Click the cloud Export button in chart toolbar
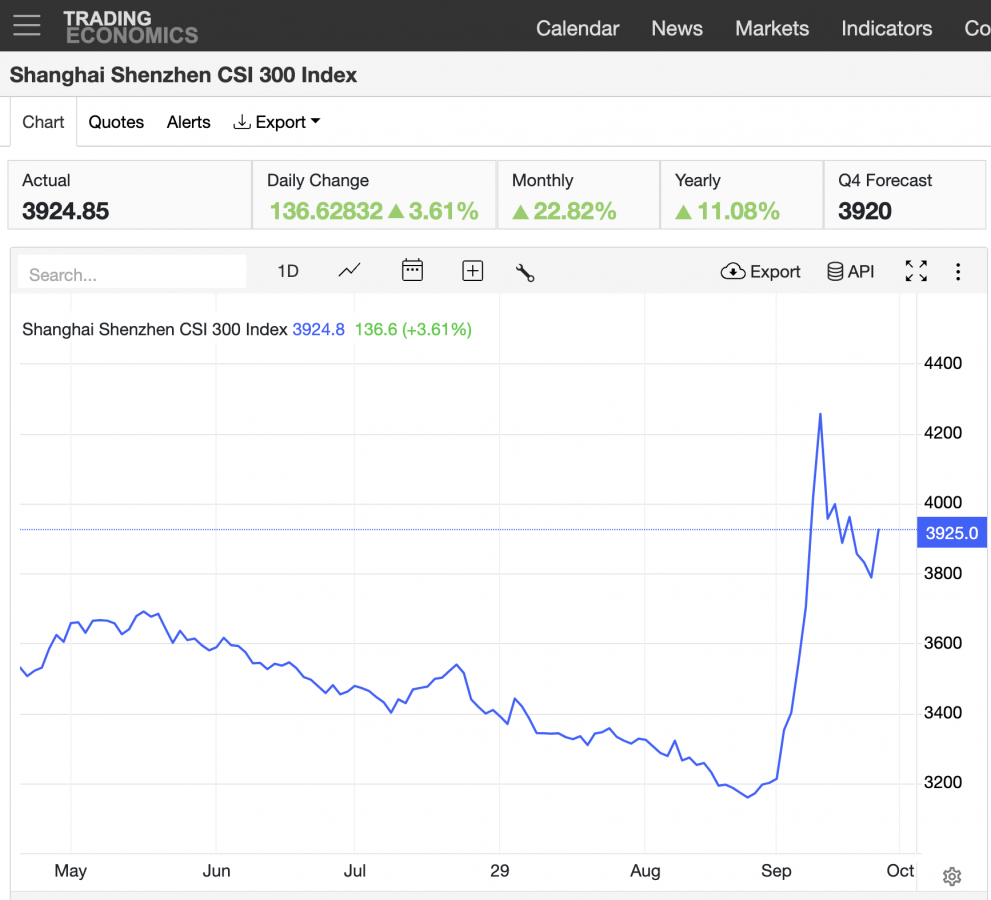Image resolution: width=991 pixels, height=900 pixels. (761, 271)
